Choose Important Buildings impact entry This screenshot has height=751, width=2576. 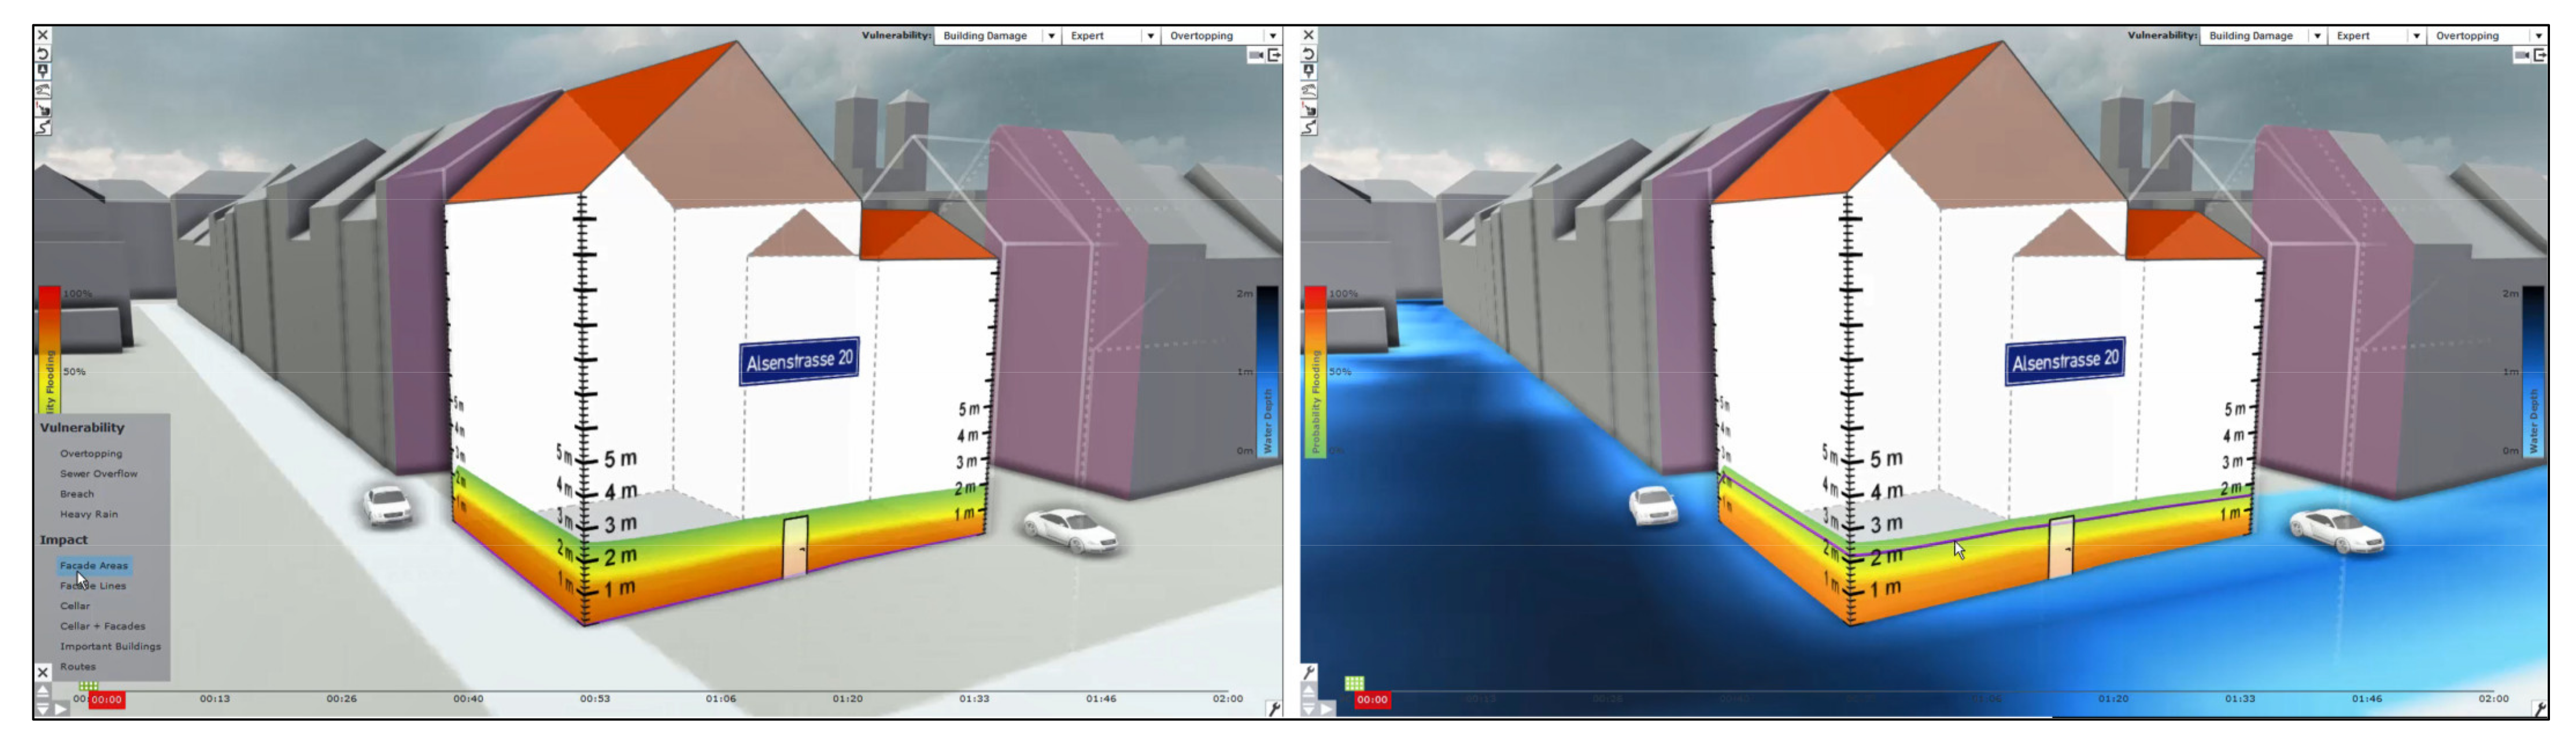110,647
